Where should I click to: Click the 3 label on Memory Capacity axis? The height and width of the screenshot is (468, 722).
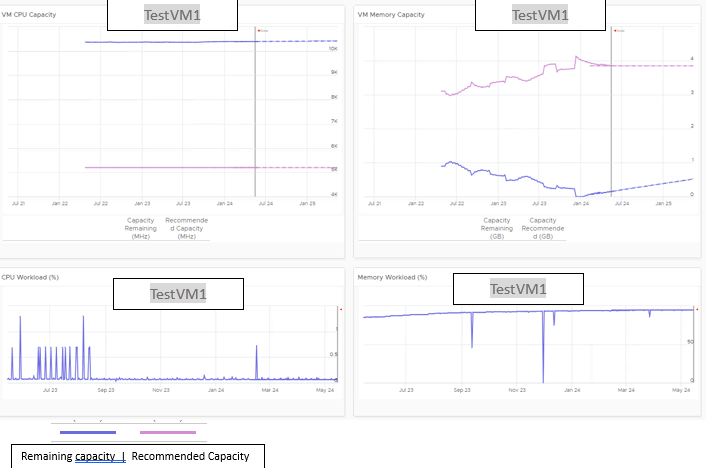(x=692, y=93)
